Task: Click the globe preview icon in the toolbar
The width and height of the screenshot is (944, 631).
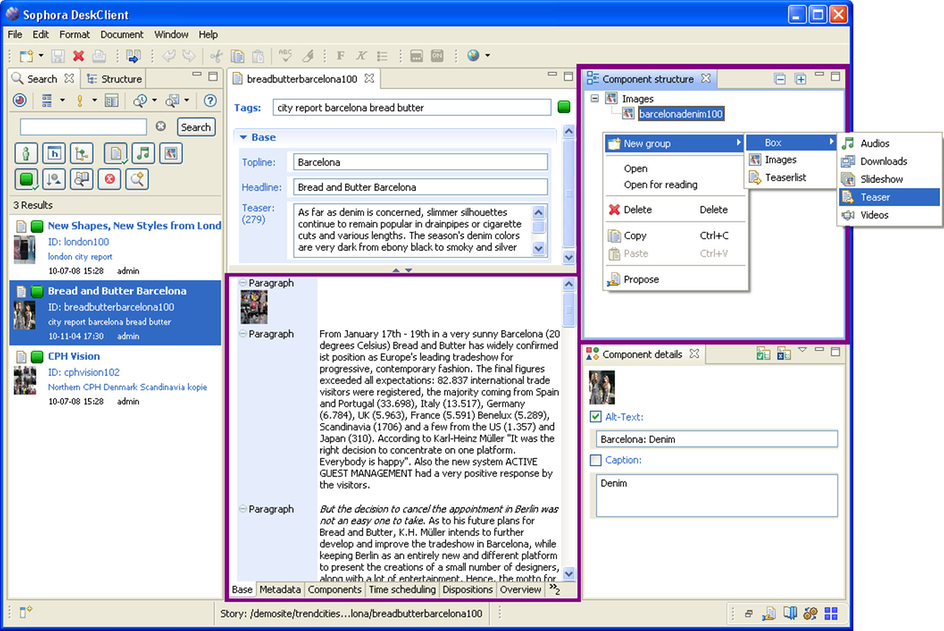Action: (x=474, y=55)
